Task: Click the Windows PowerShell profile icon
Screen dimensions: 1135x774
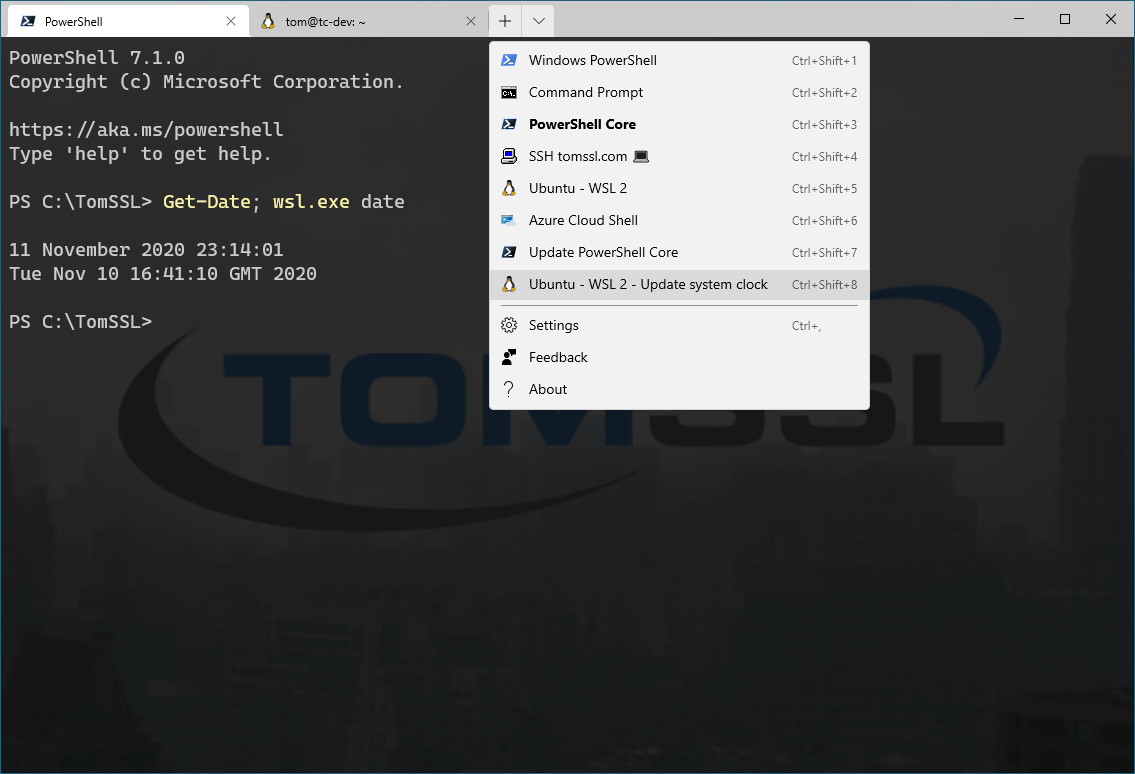Action: pos(509,60)
